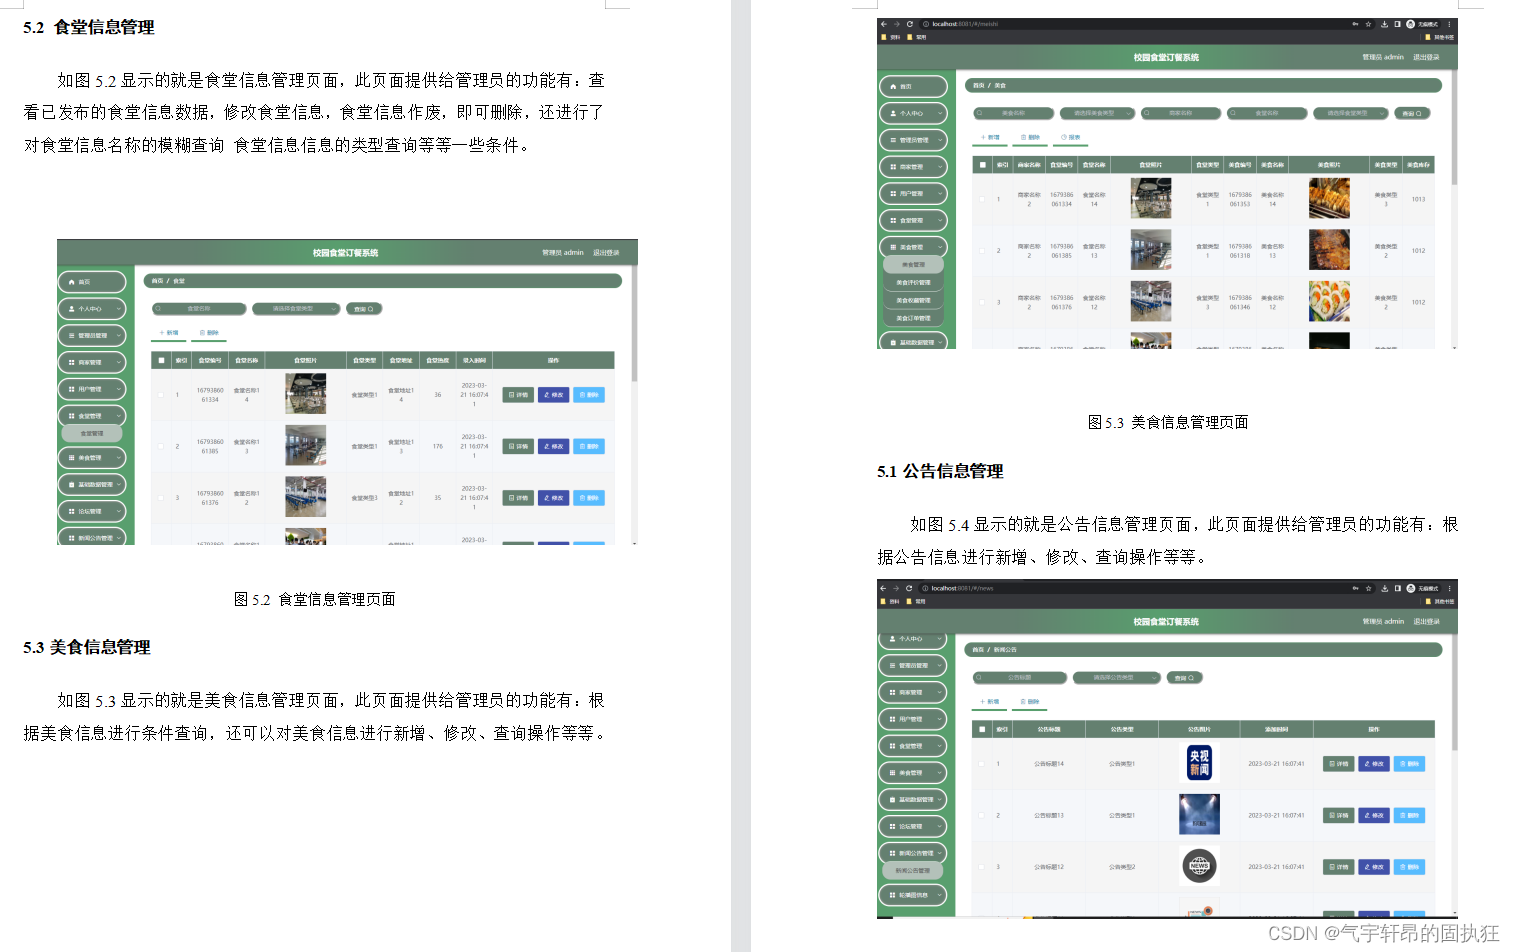Image resolution: width=1515 pixels, height=952 pixels.
Task: Click 央视新闻 thumbnail in news table row 1
Action: tap(1199, 763)
